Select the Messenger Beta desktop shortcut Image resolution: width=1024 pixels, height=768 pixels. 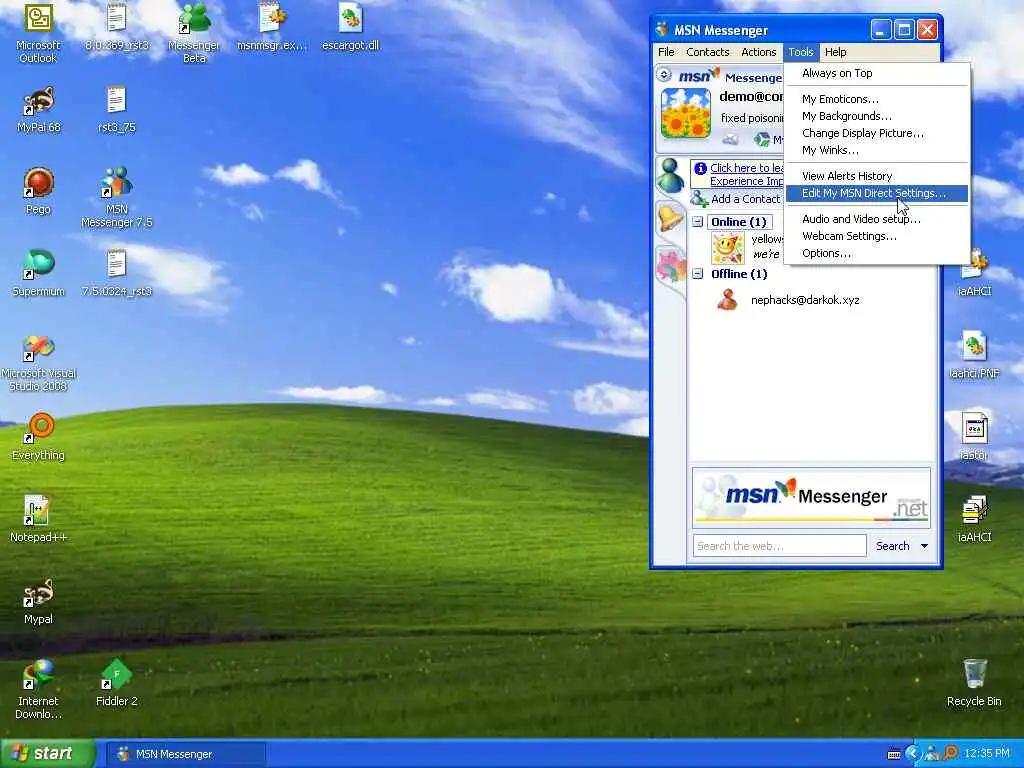tap(194, 33)
